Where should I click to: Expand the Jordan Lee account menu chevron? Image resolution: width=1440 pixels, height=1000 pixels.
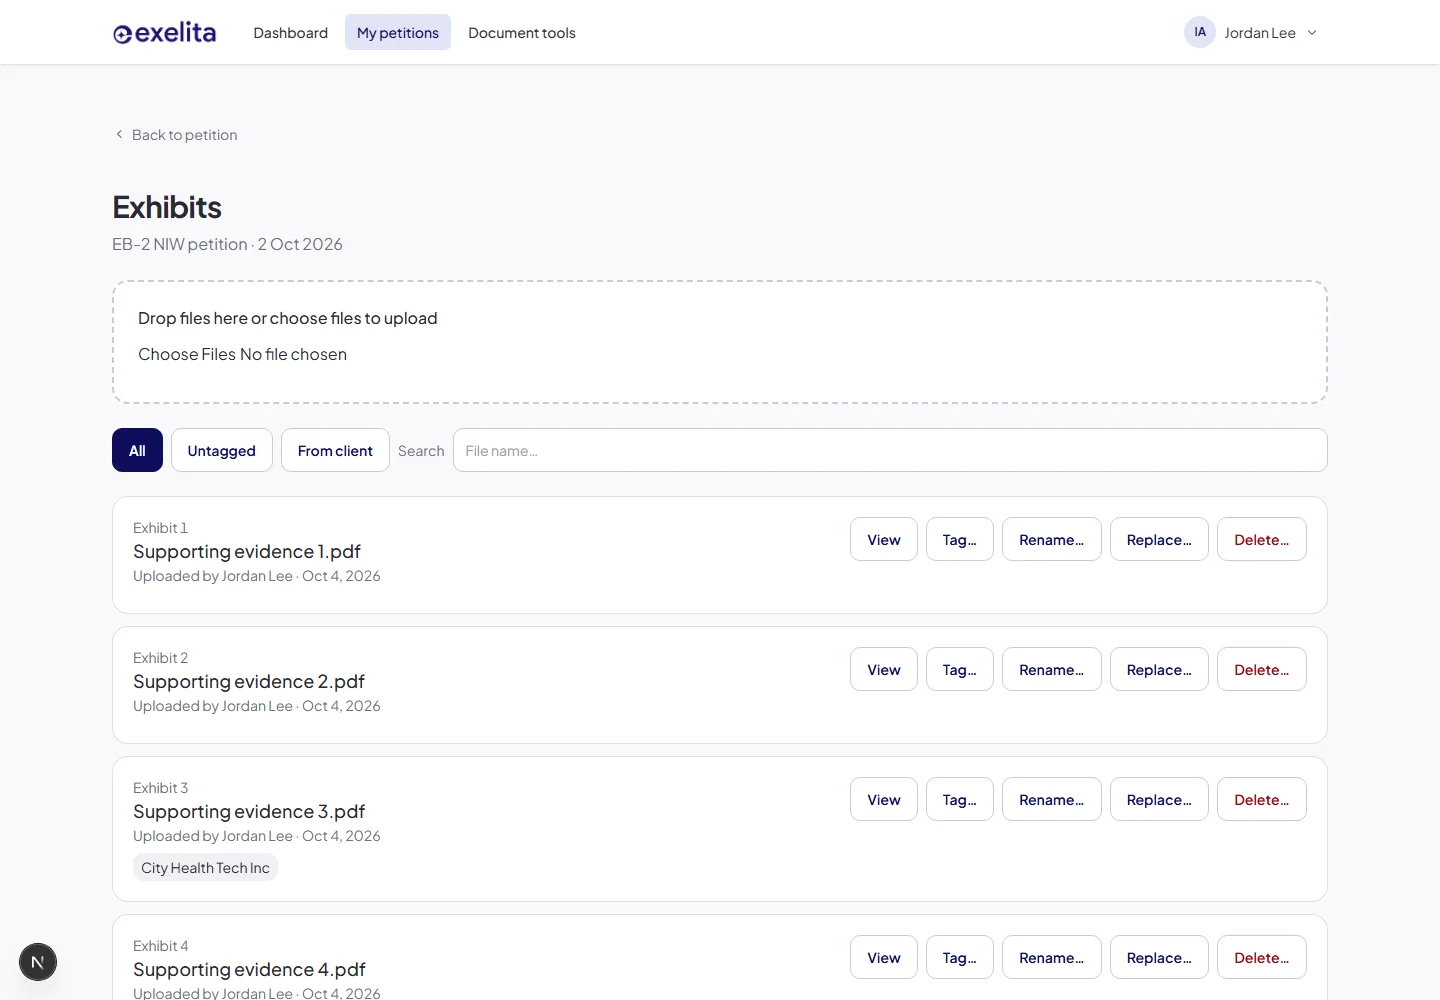click(1312, 33)
